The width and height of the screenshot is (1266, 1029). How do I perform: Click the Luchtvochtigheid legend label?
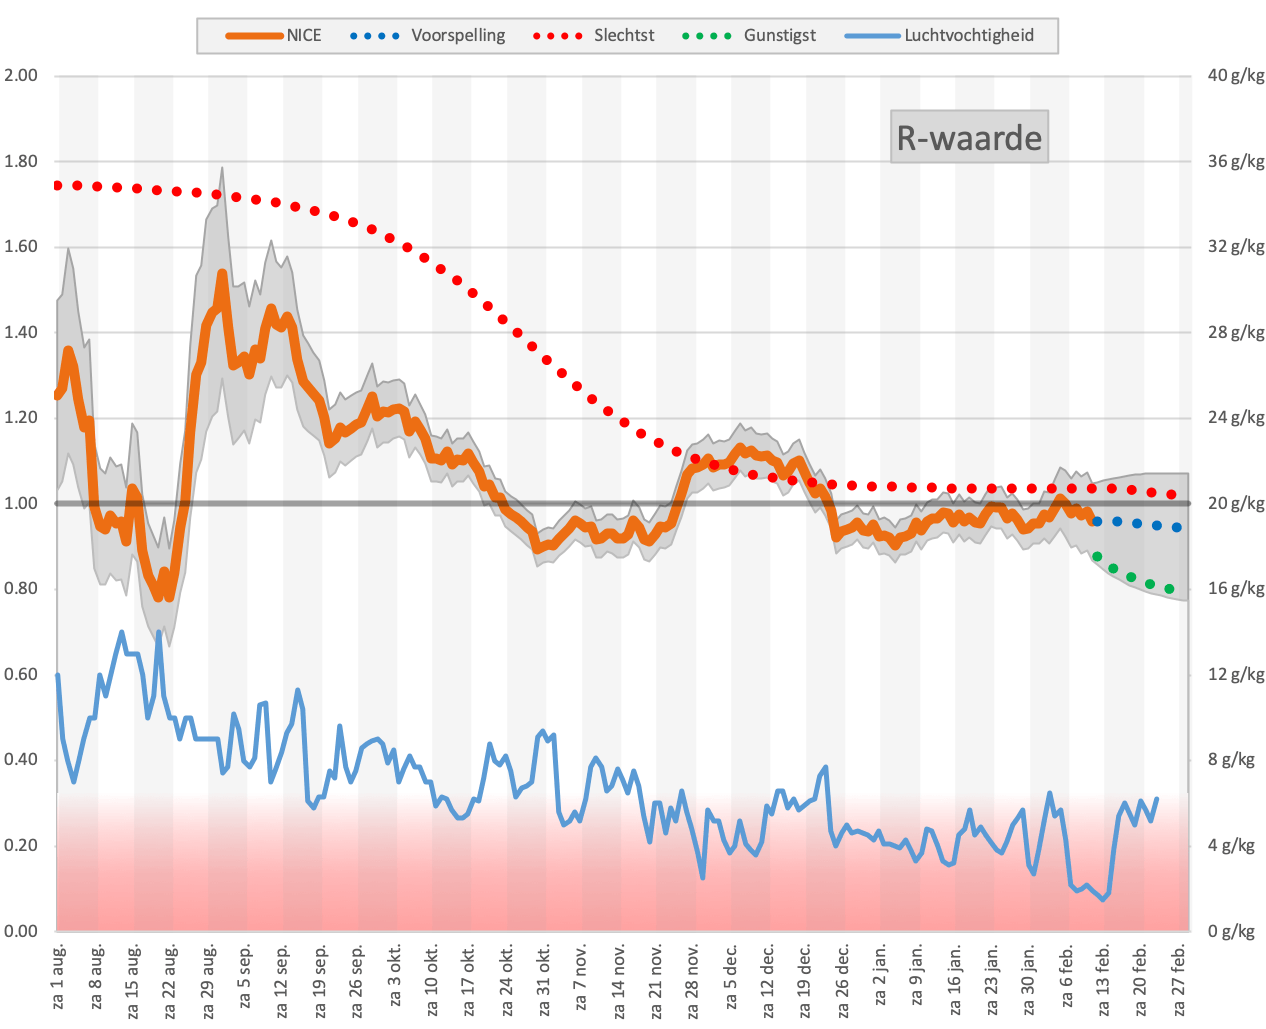click(x=969, y=36)
